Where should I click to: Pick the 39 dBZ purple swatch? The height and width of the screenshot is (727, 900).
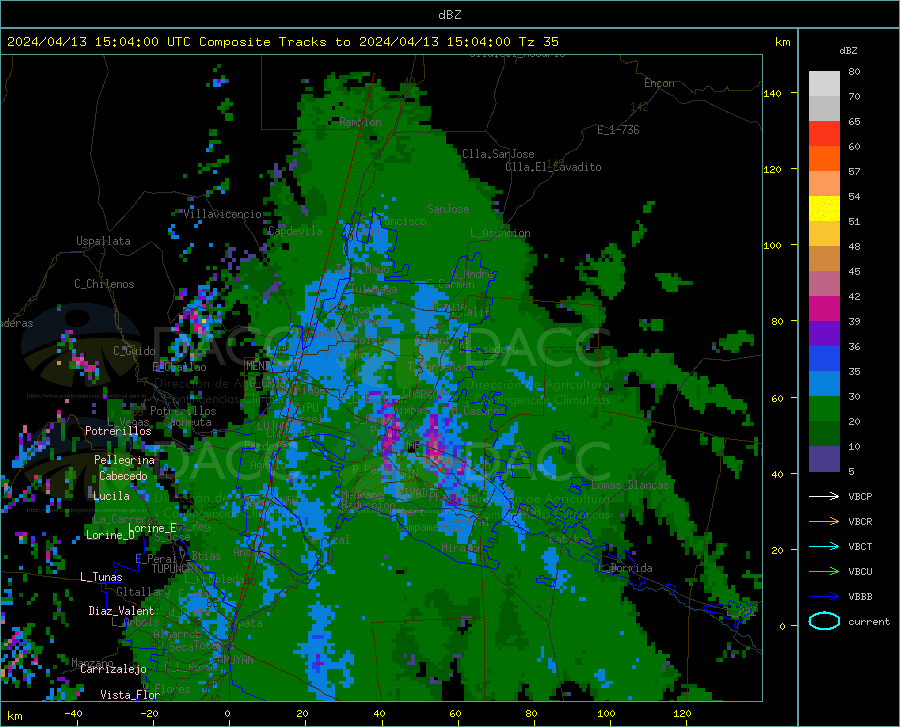pos(824,334)
